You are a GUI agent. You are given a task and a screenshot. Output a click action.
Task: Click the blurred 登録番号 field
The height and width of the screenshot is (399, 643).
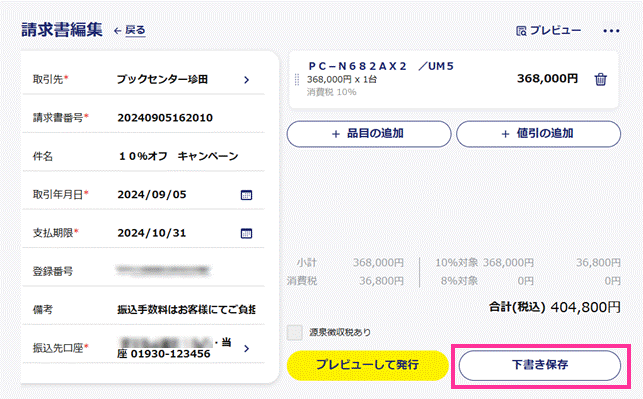(x=163, y=270)
